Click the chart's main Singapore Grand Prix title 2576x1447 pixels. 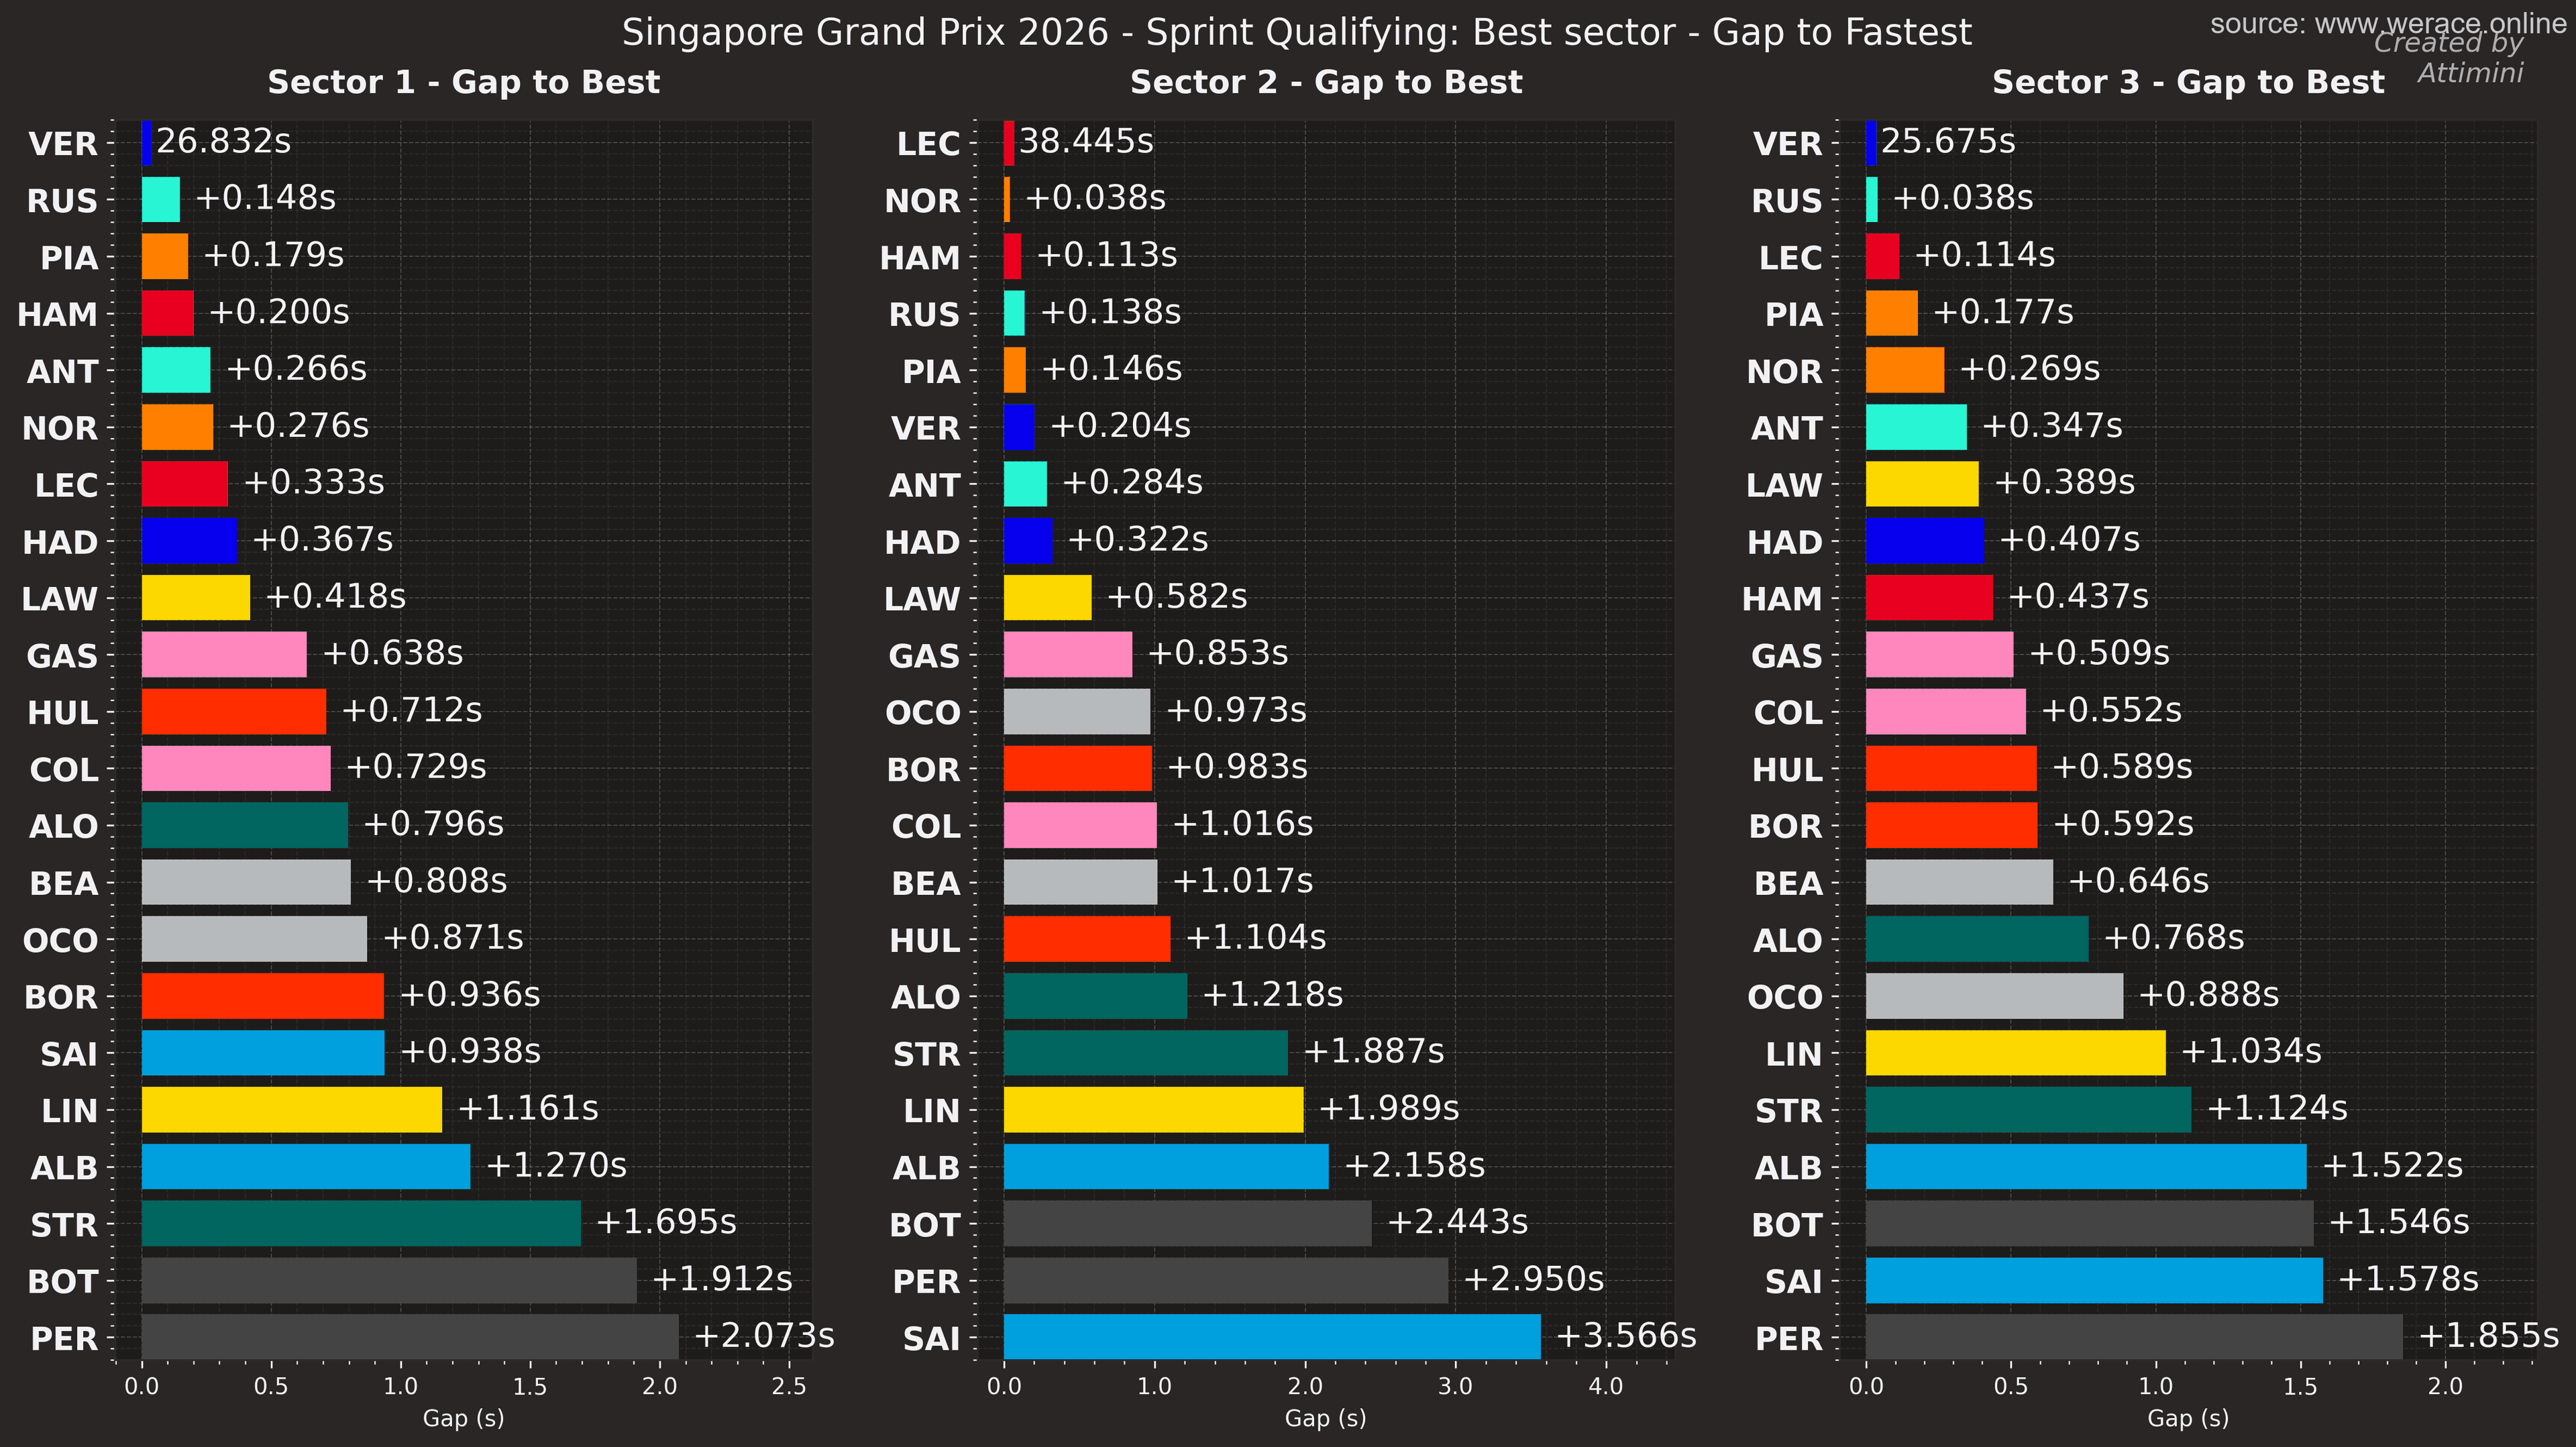click(x=1297, y=33)
